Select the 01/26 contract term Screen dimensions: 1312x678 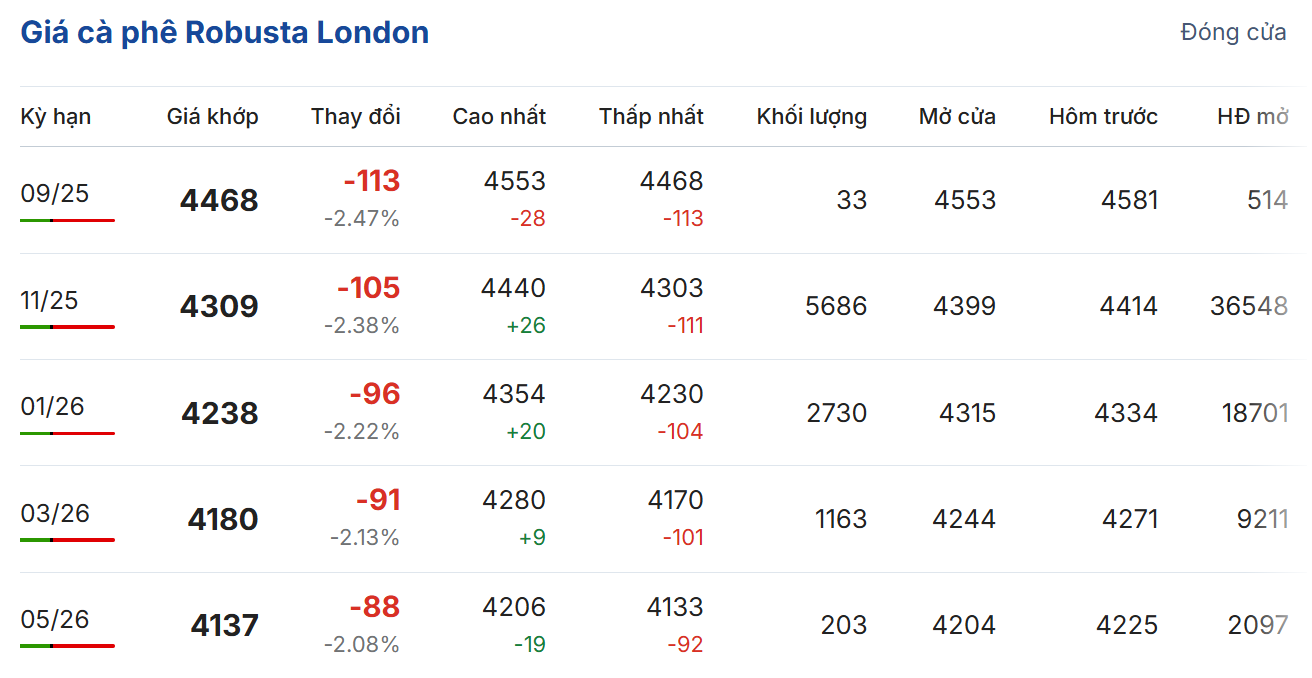tap(52, 406)
